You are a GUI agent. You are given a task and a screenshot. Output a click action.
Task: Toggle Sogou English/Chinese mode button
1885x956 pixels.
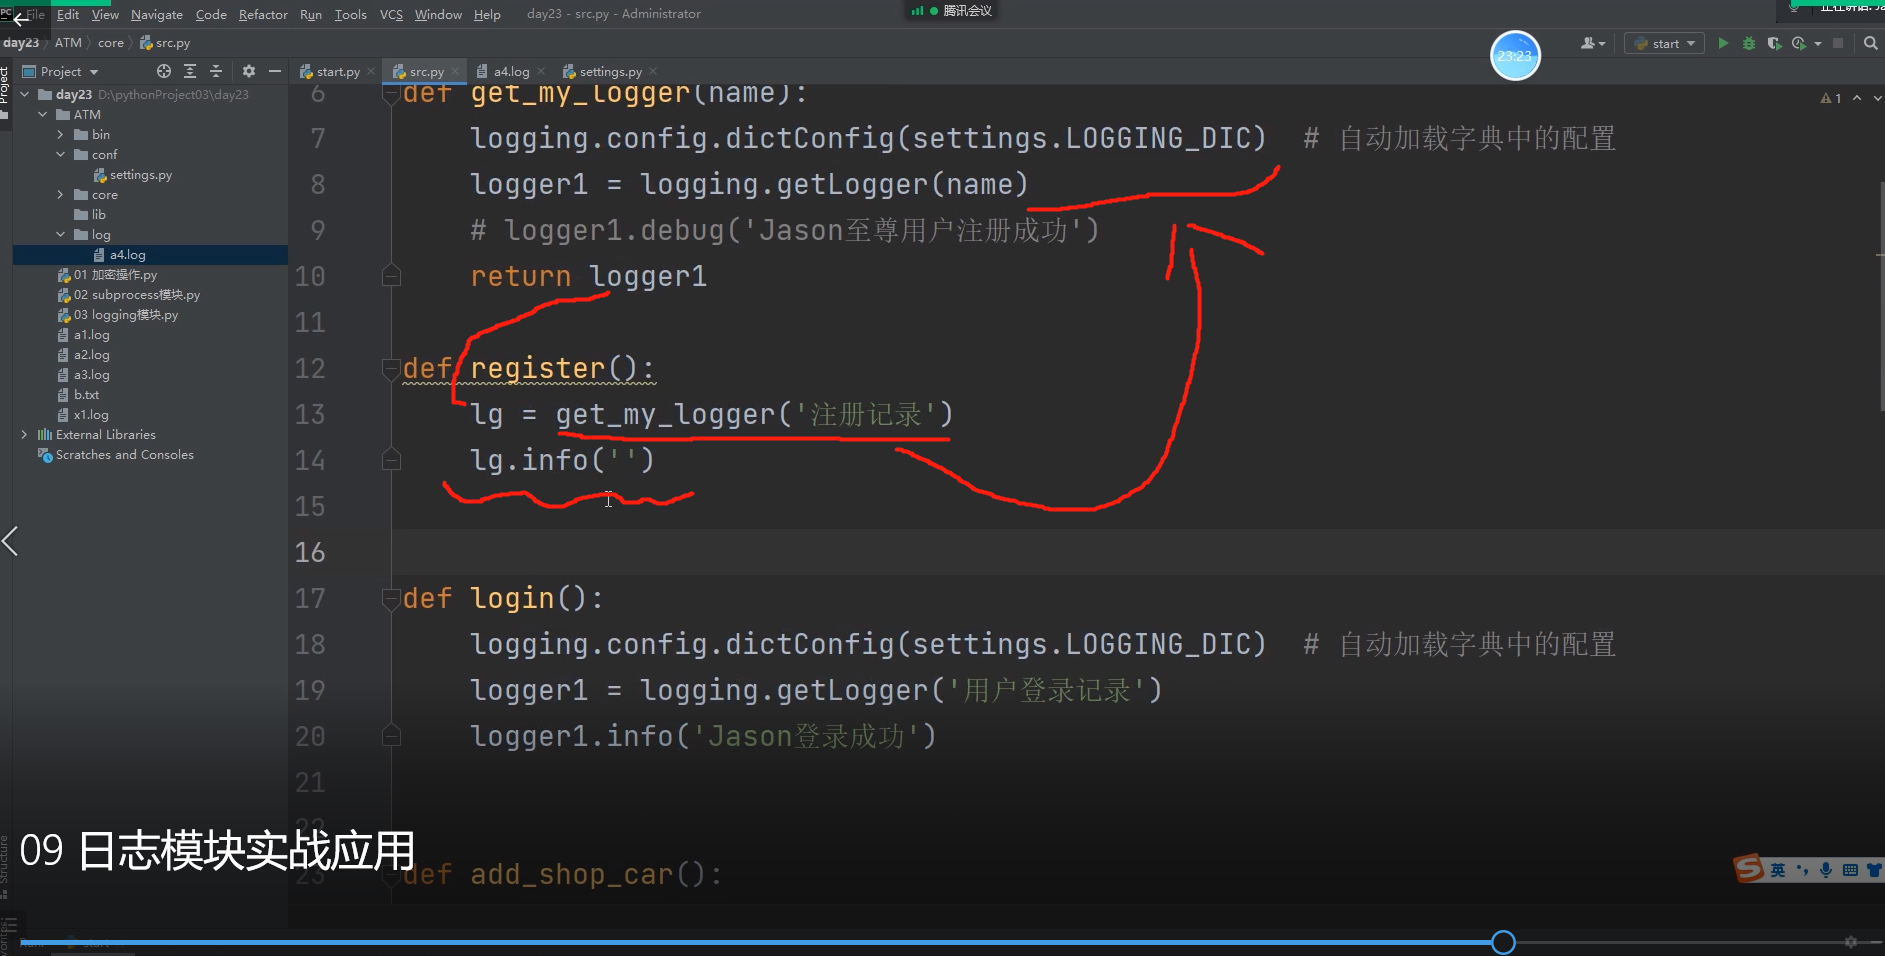(1778, 870)
